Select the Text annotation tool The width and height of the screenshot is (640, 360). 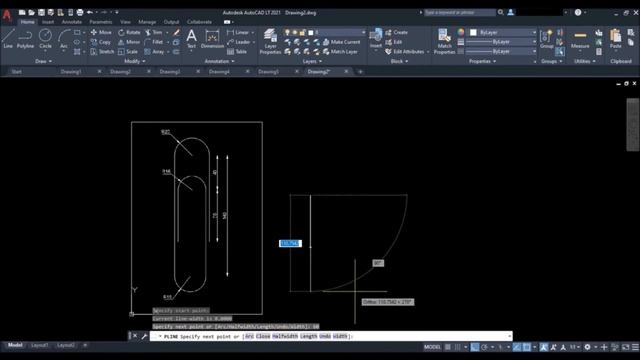[x=191, y=39]
